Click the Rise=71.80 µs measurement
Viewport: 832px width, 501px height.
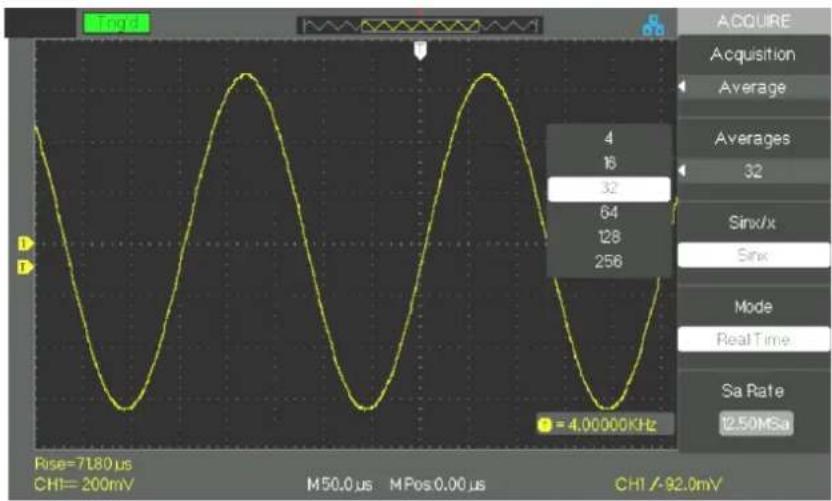pyautogui.click(x=83, y=464)
